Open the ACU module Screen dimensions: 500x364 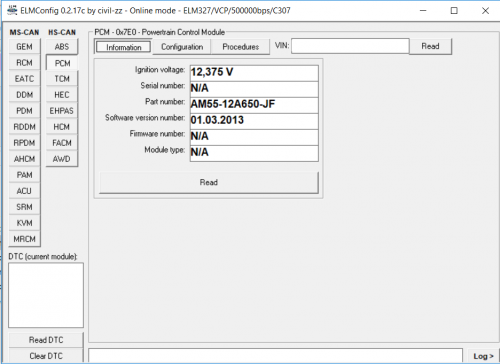pos(25,191)
